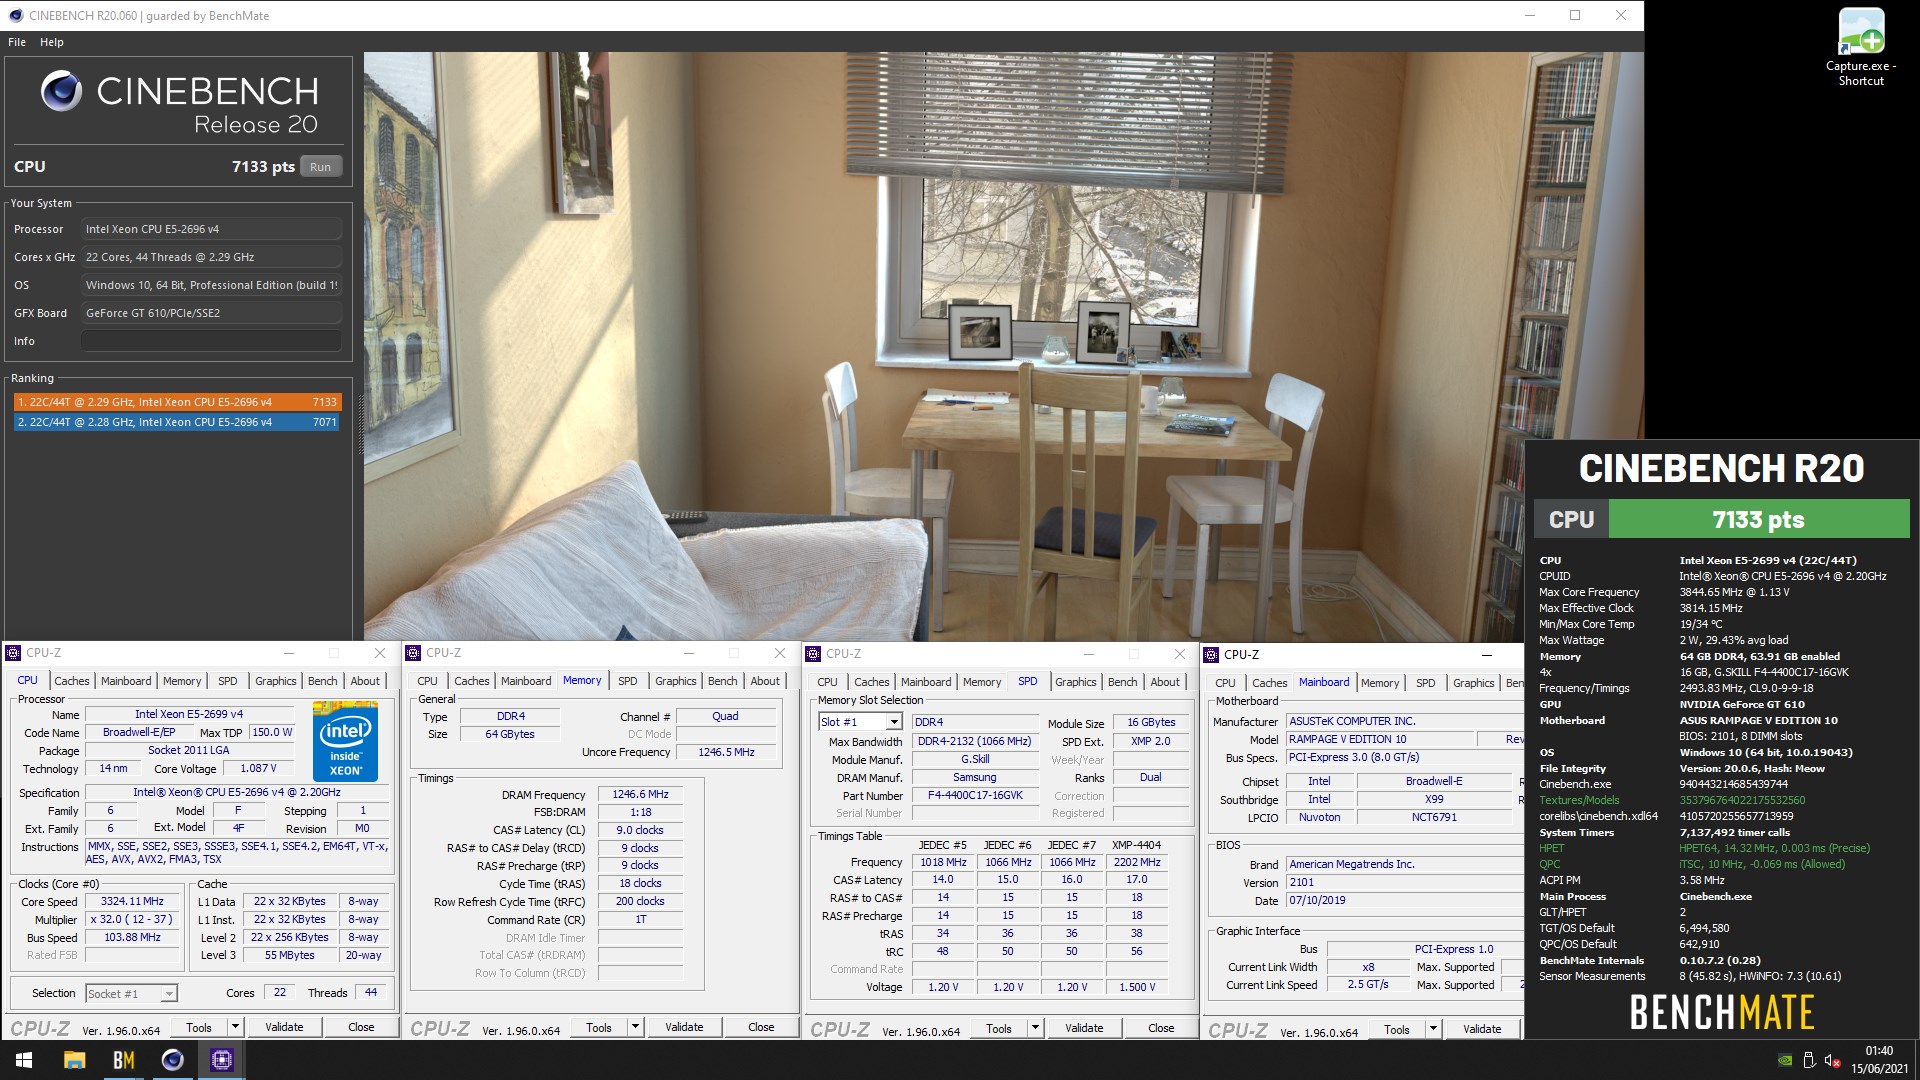
Task: Click the Processor field in Cinebench system panel
Action: 211,229
